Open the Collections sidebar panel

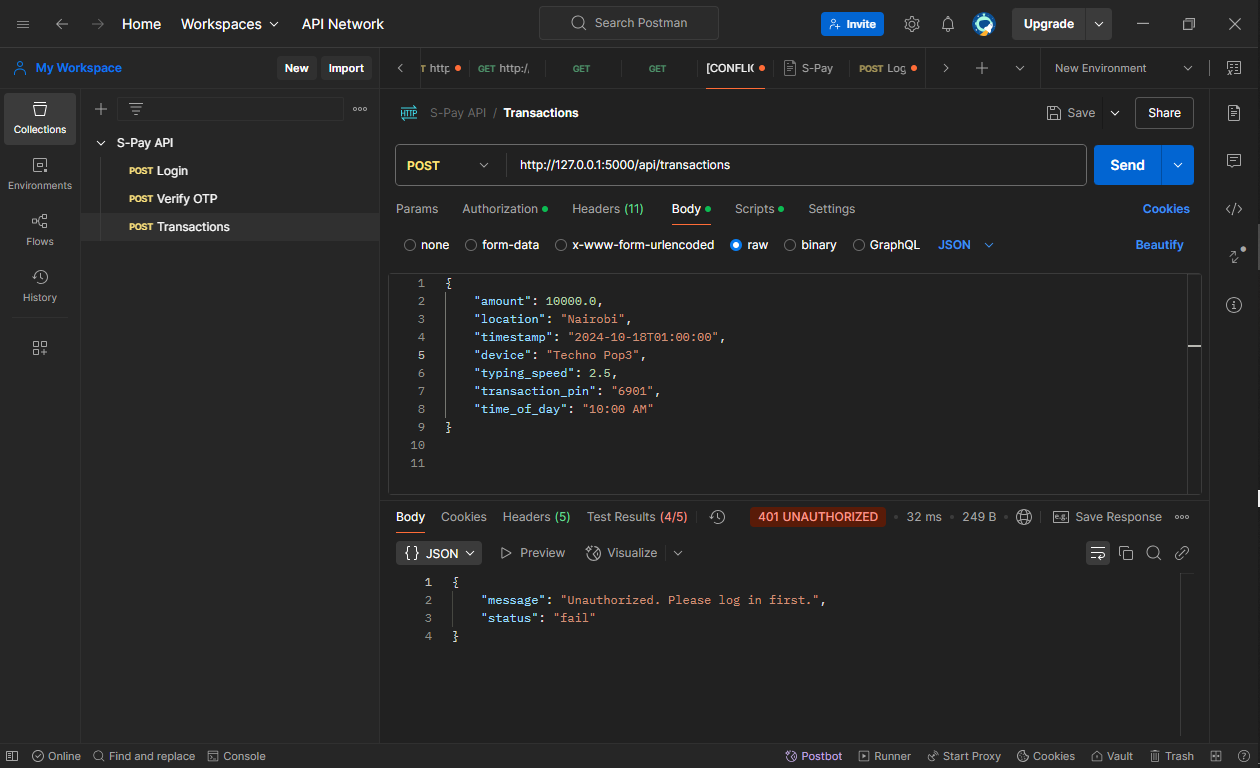click(x=40, y=118)
